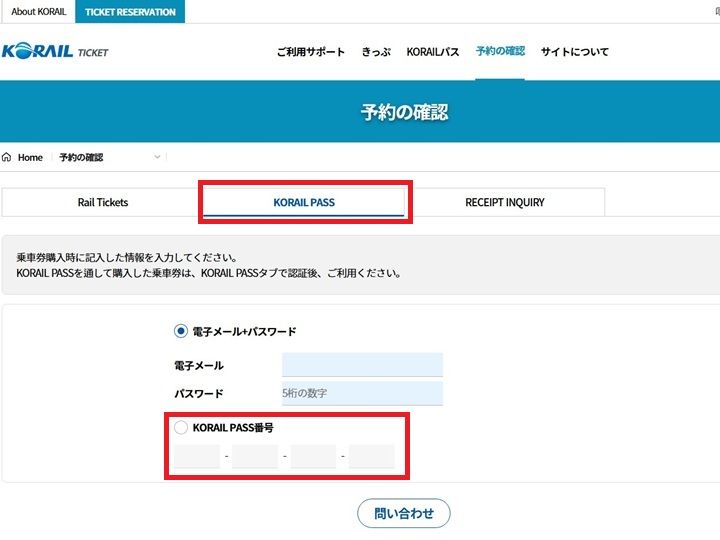Focus the fourth KORAIL PASS number box
Screen dimensions: 720x540
click(371, 456)
